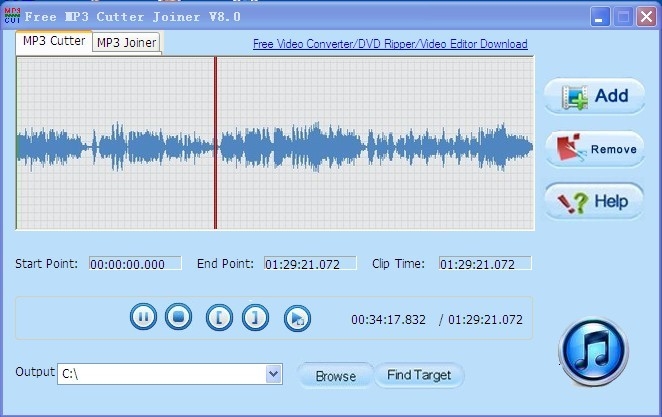Open the Help button
Viewport: 662px width, 417px height.
click(x=595, y=201)
